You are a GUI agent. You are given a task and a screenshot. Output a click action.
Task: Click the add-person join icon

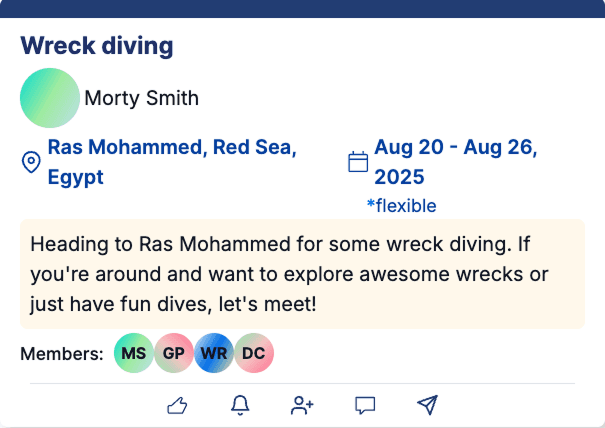pyautogui.click(x=302, y=405)
